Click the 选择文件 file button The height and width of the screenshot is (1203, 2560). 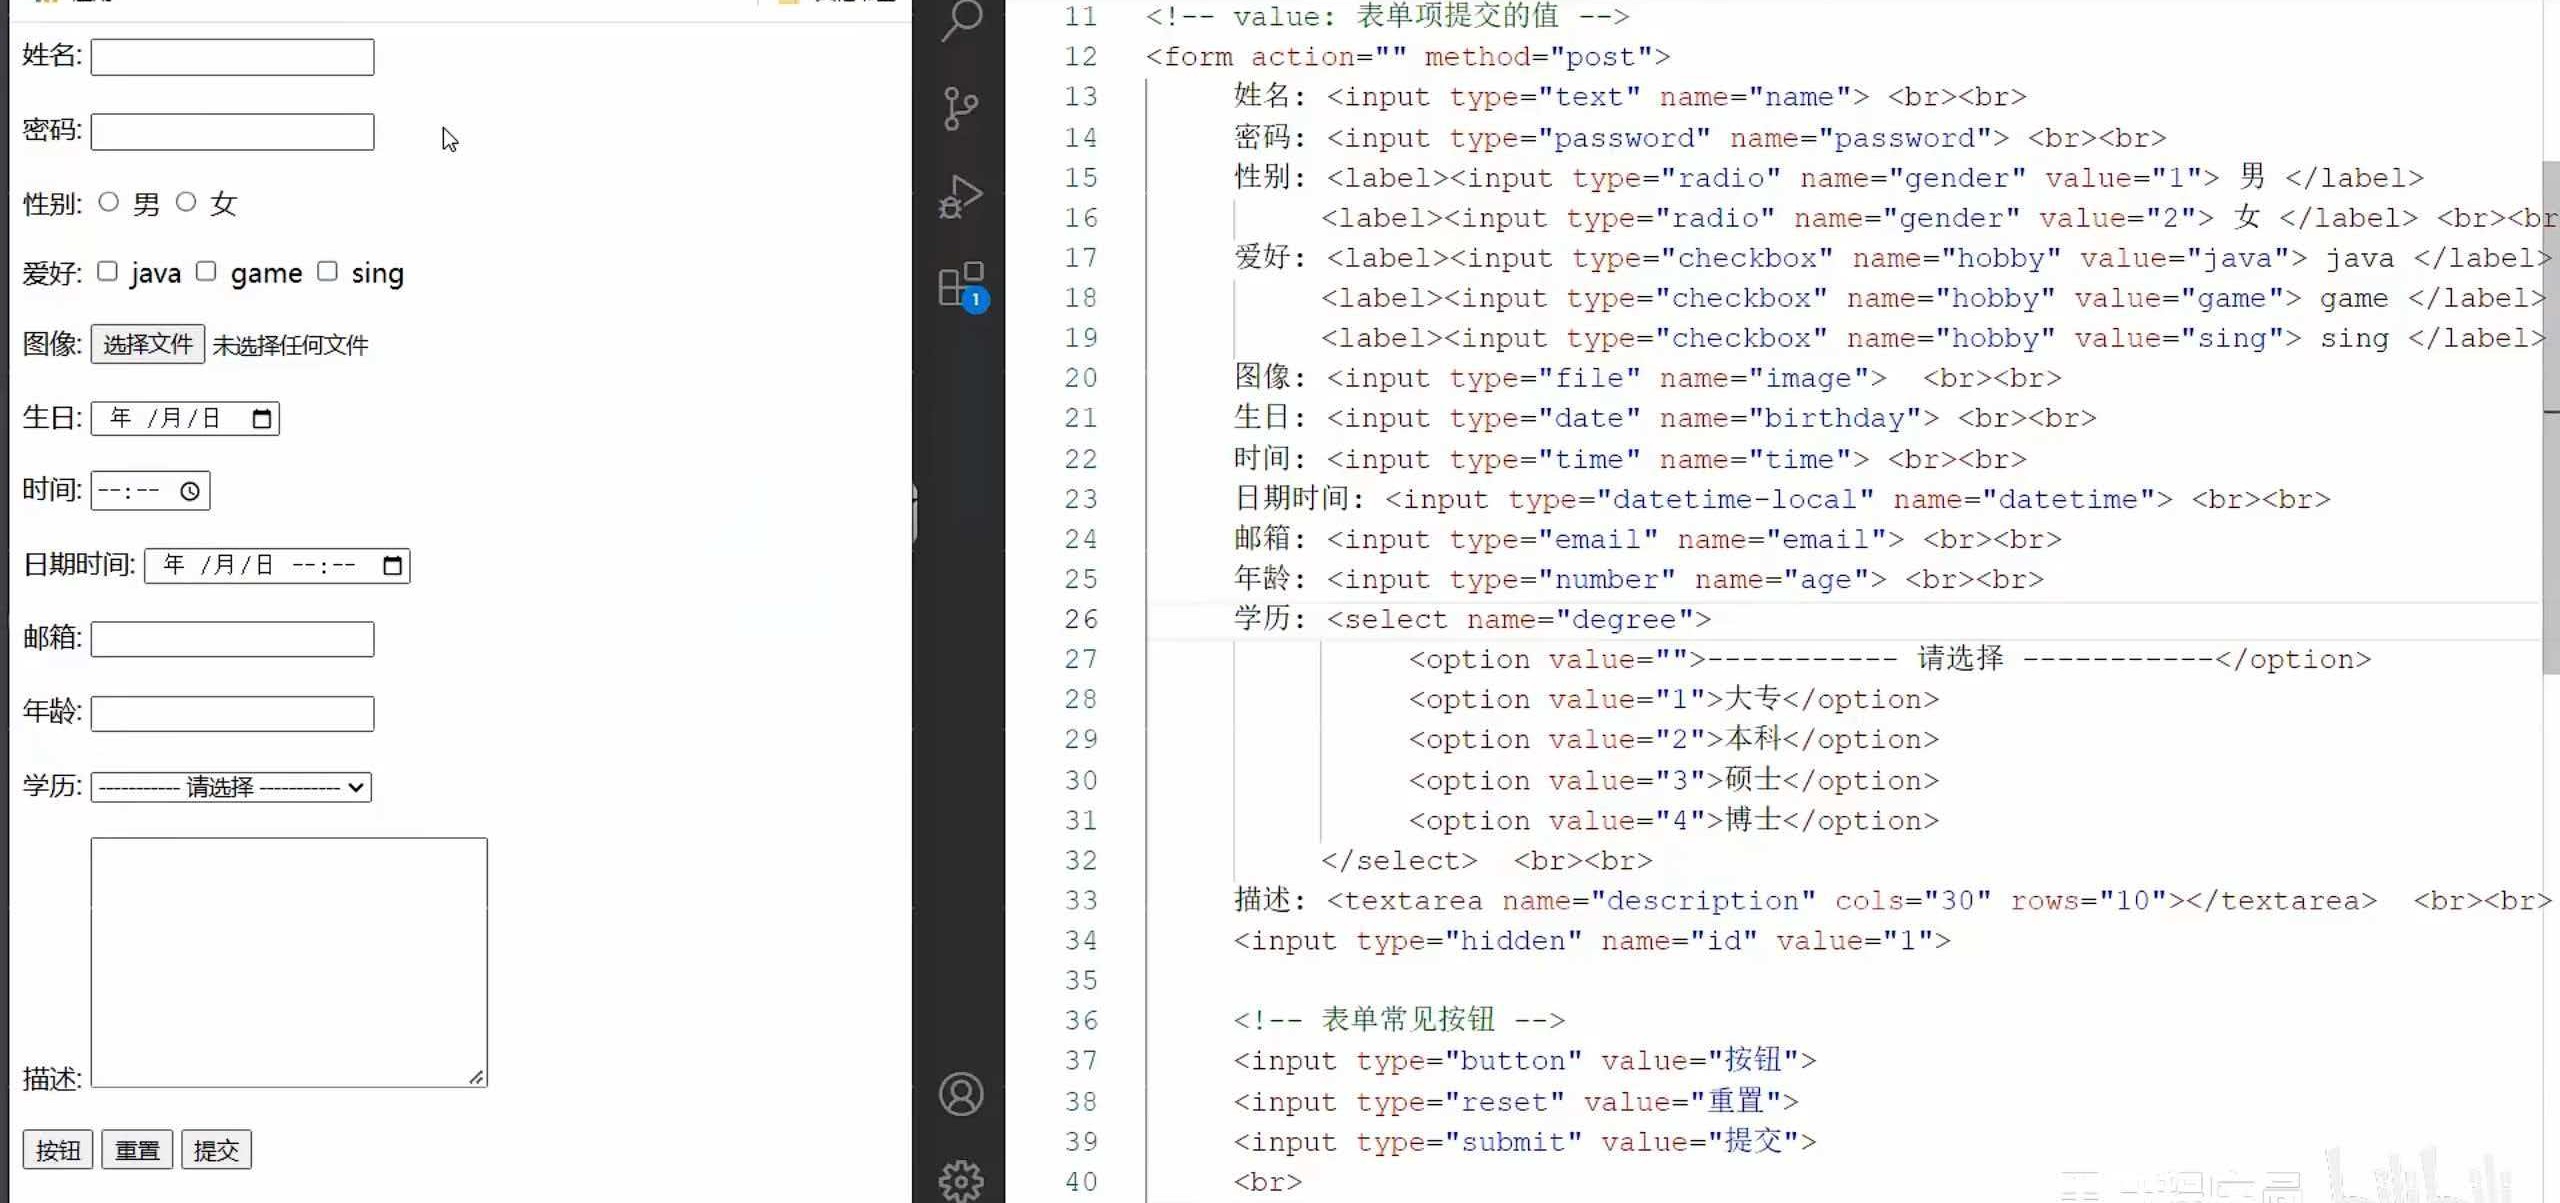coord(148,344)
